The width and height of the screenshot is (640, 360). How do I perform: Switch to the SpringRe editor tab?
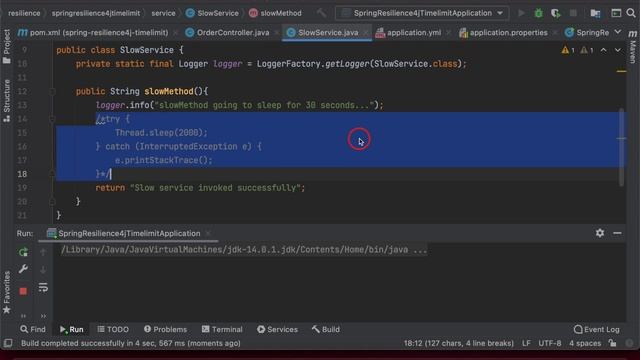tap(587, 33)
